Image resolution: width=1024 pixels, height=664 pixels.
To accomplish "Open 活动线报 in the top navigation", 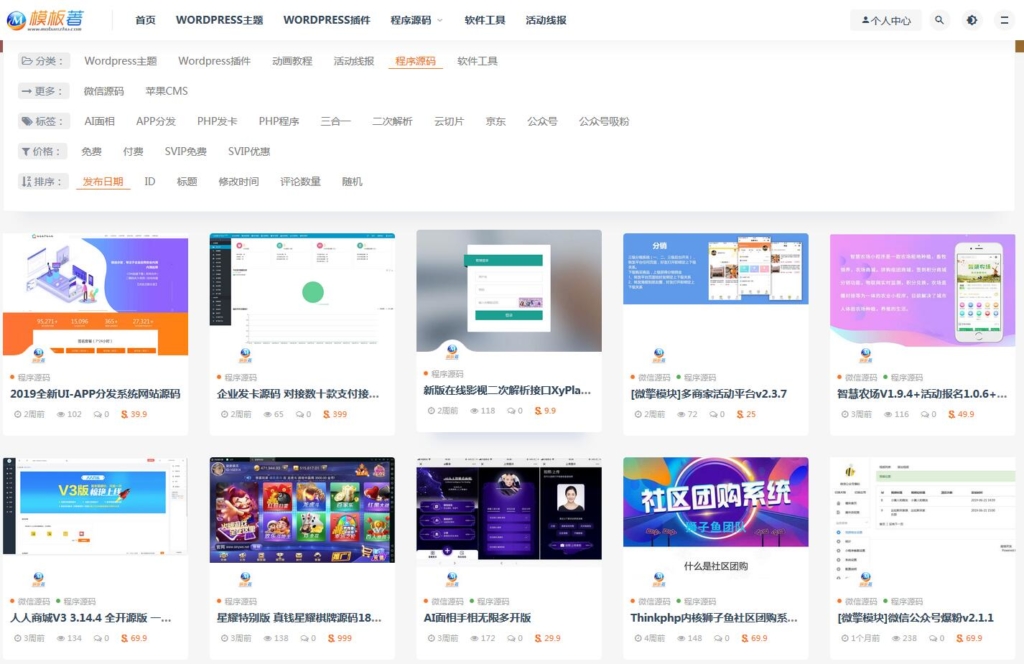I will [546, 20].
